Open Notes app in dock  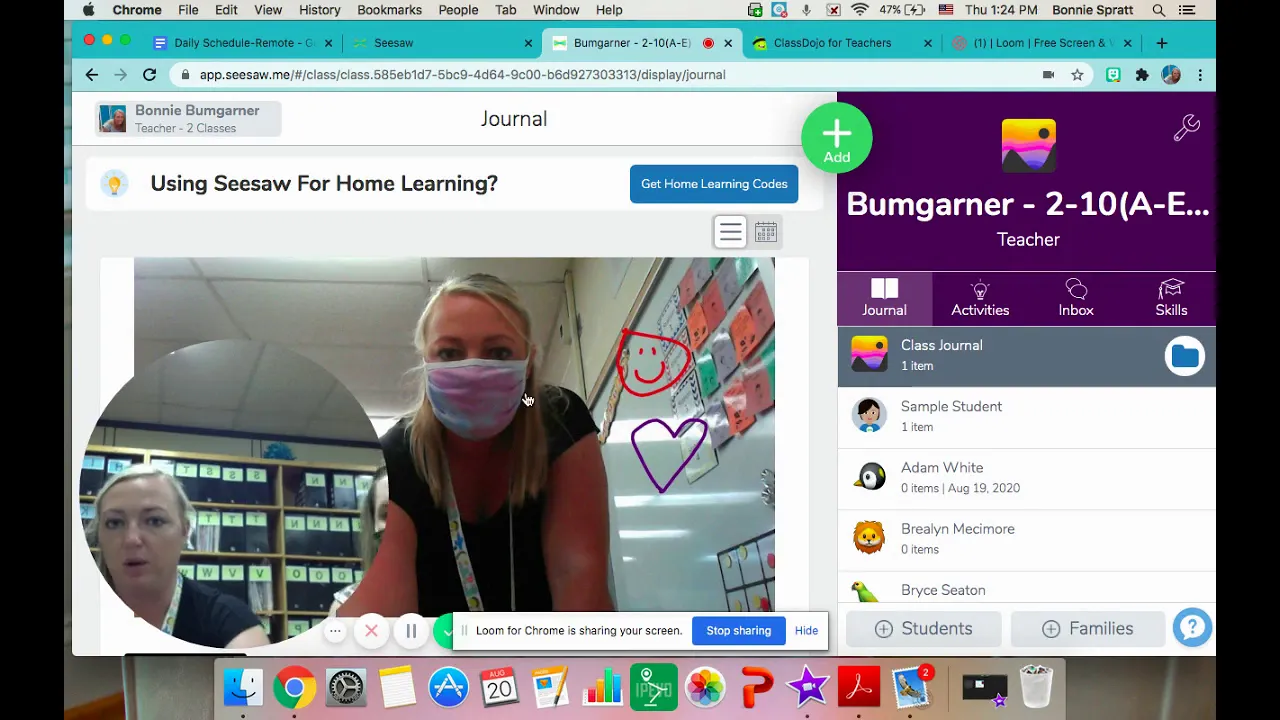397,687
